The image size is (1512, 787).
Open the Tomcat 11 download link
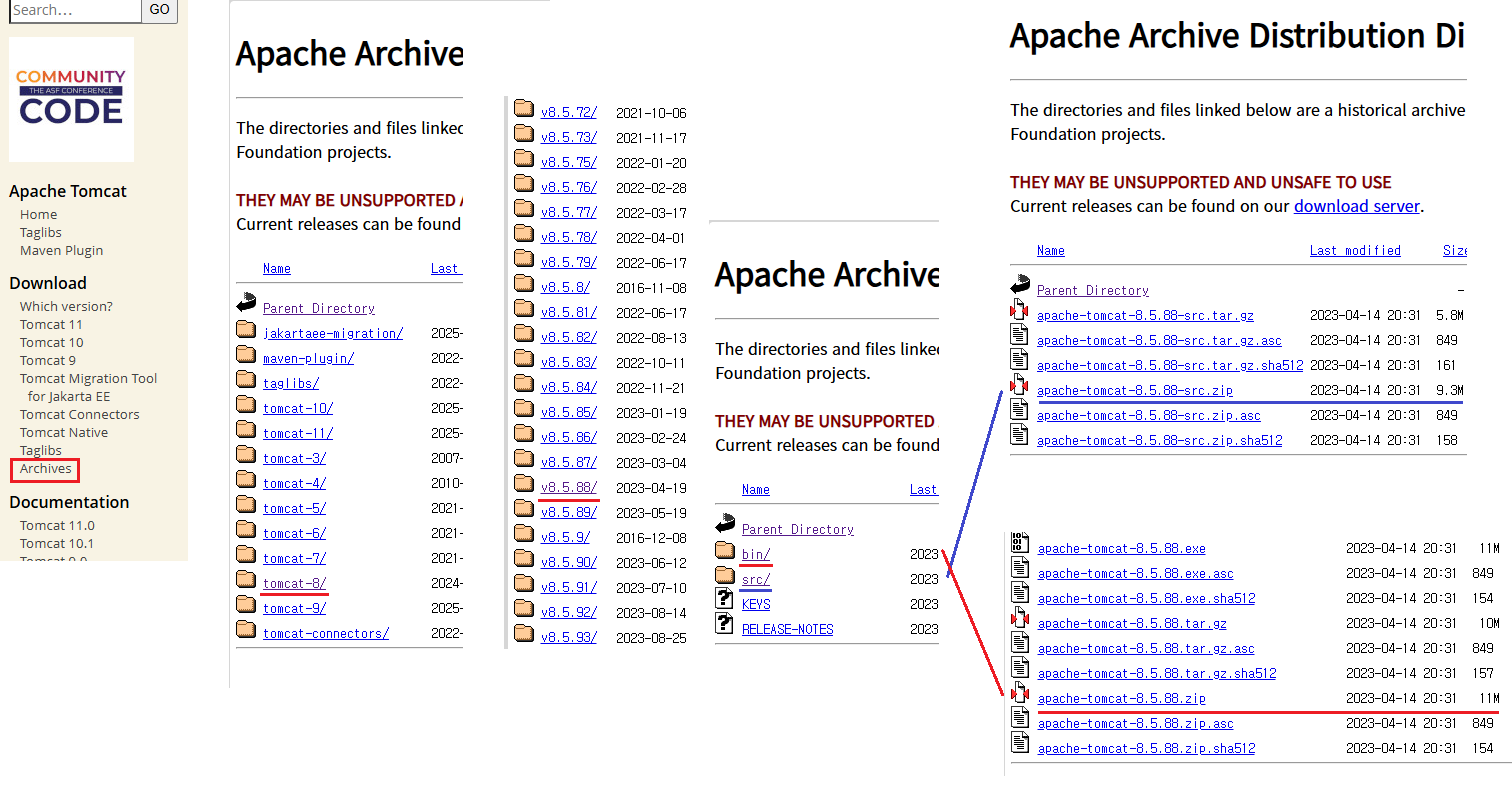[x=51, y=325]
